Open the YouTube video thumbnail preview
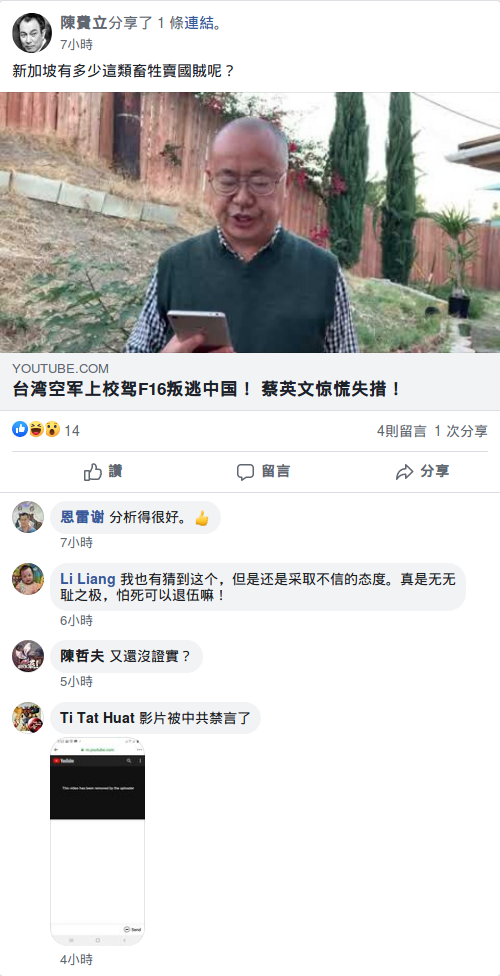500x976 pixels. point(250,222)
